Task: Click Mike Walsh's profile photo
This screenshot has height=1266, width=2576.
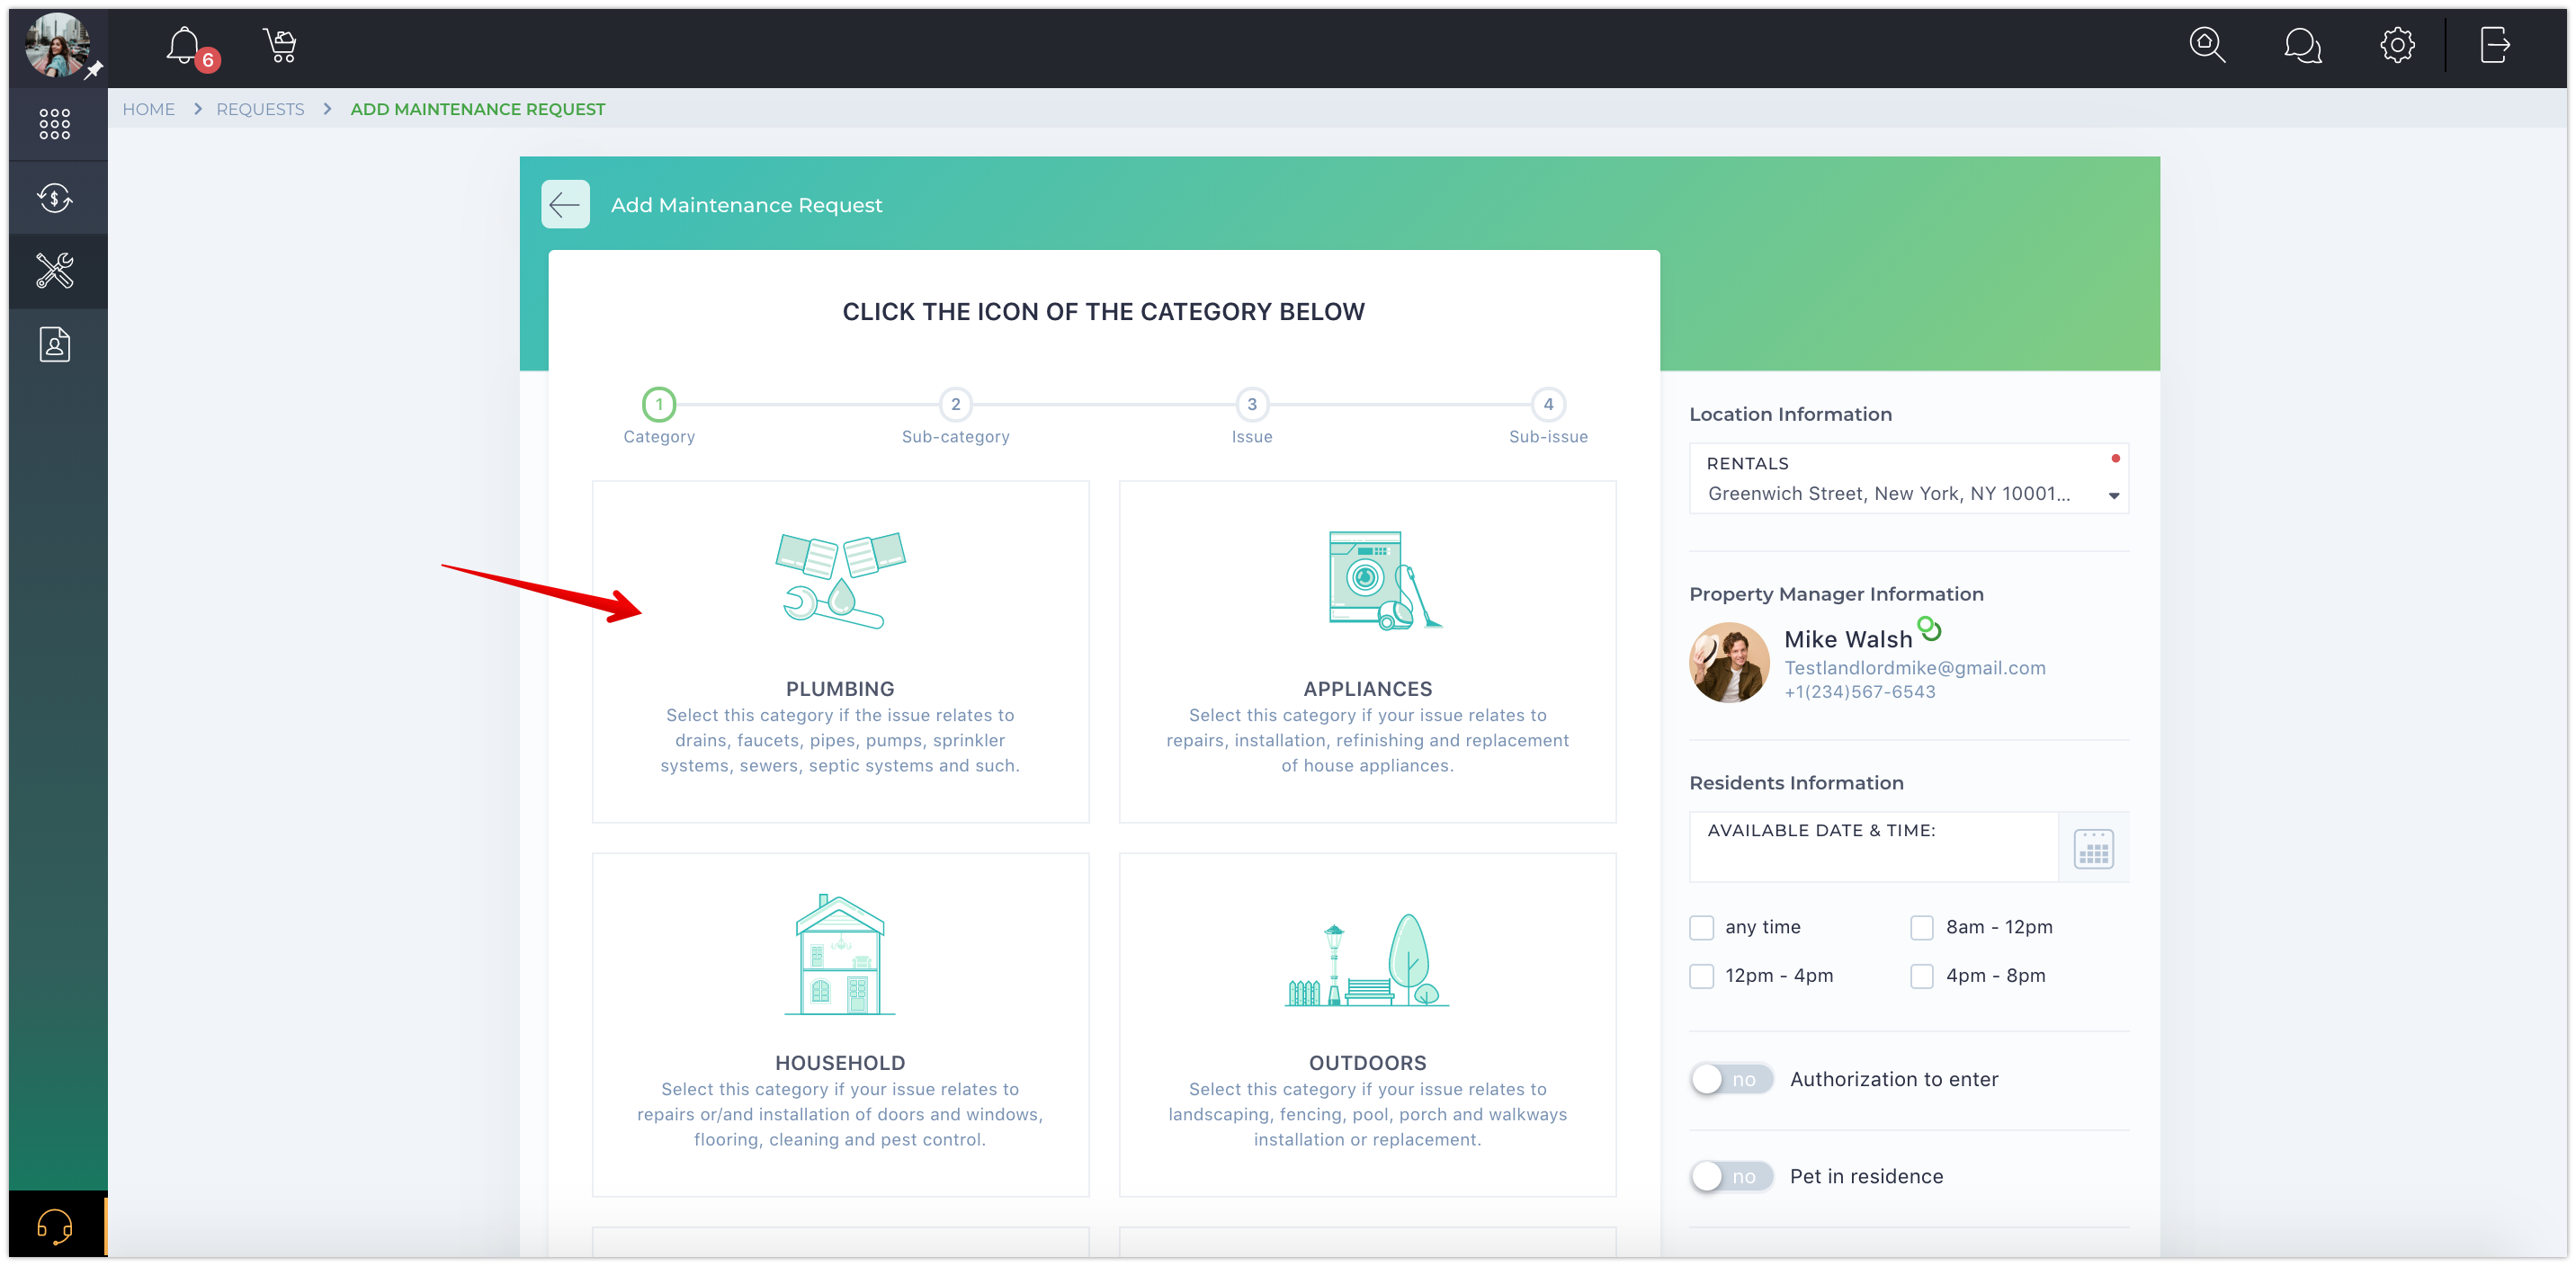Action: point(1729,663)
